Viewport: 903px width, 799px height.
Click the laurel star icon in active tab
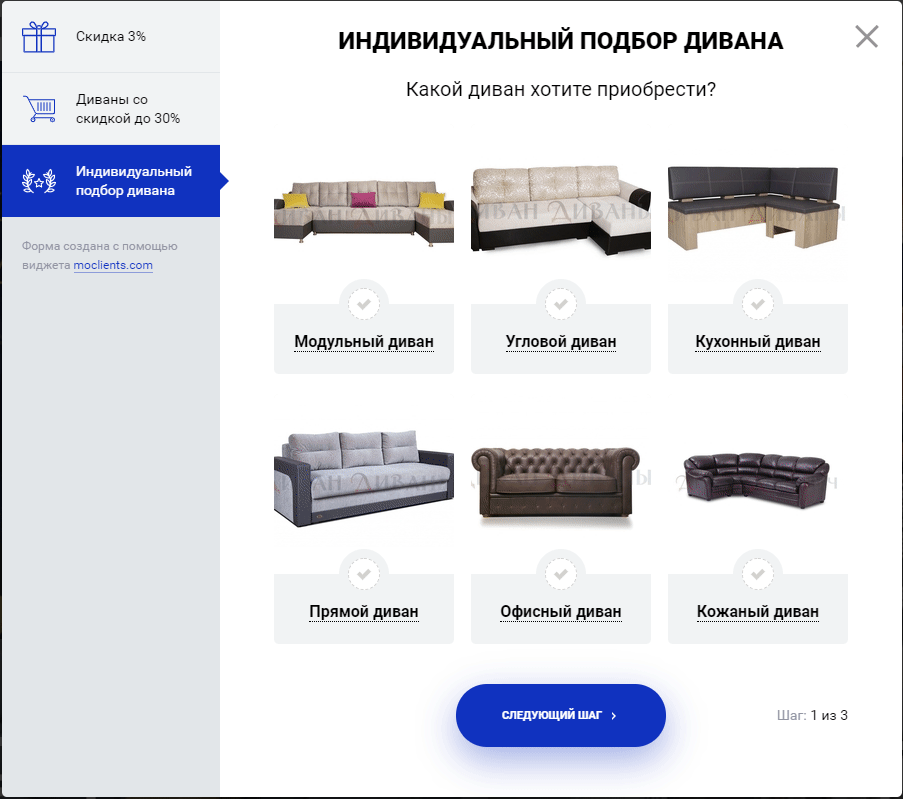39,181
